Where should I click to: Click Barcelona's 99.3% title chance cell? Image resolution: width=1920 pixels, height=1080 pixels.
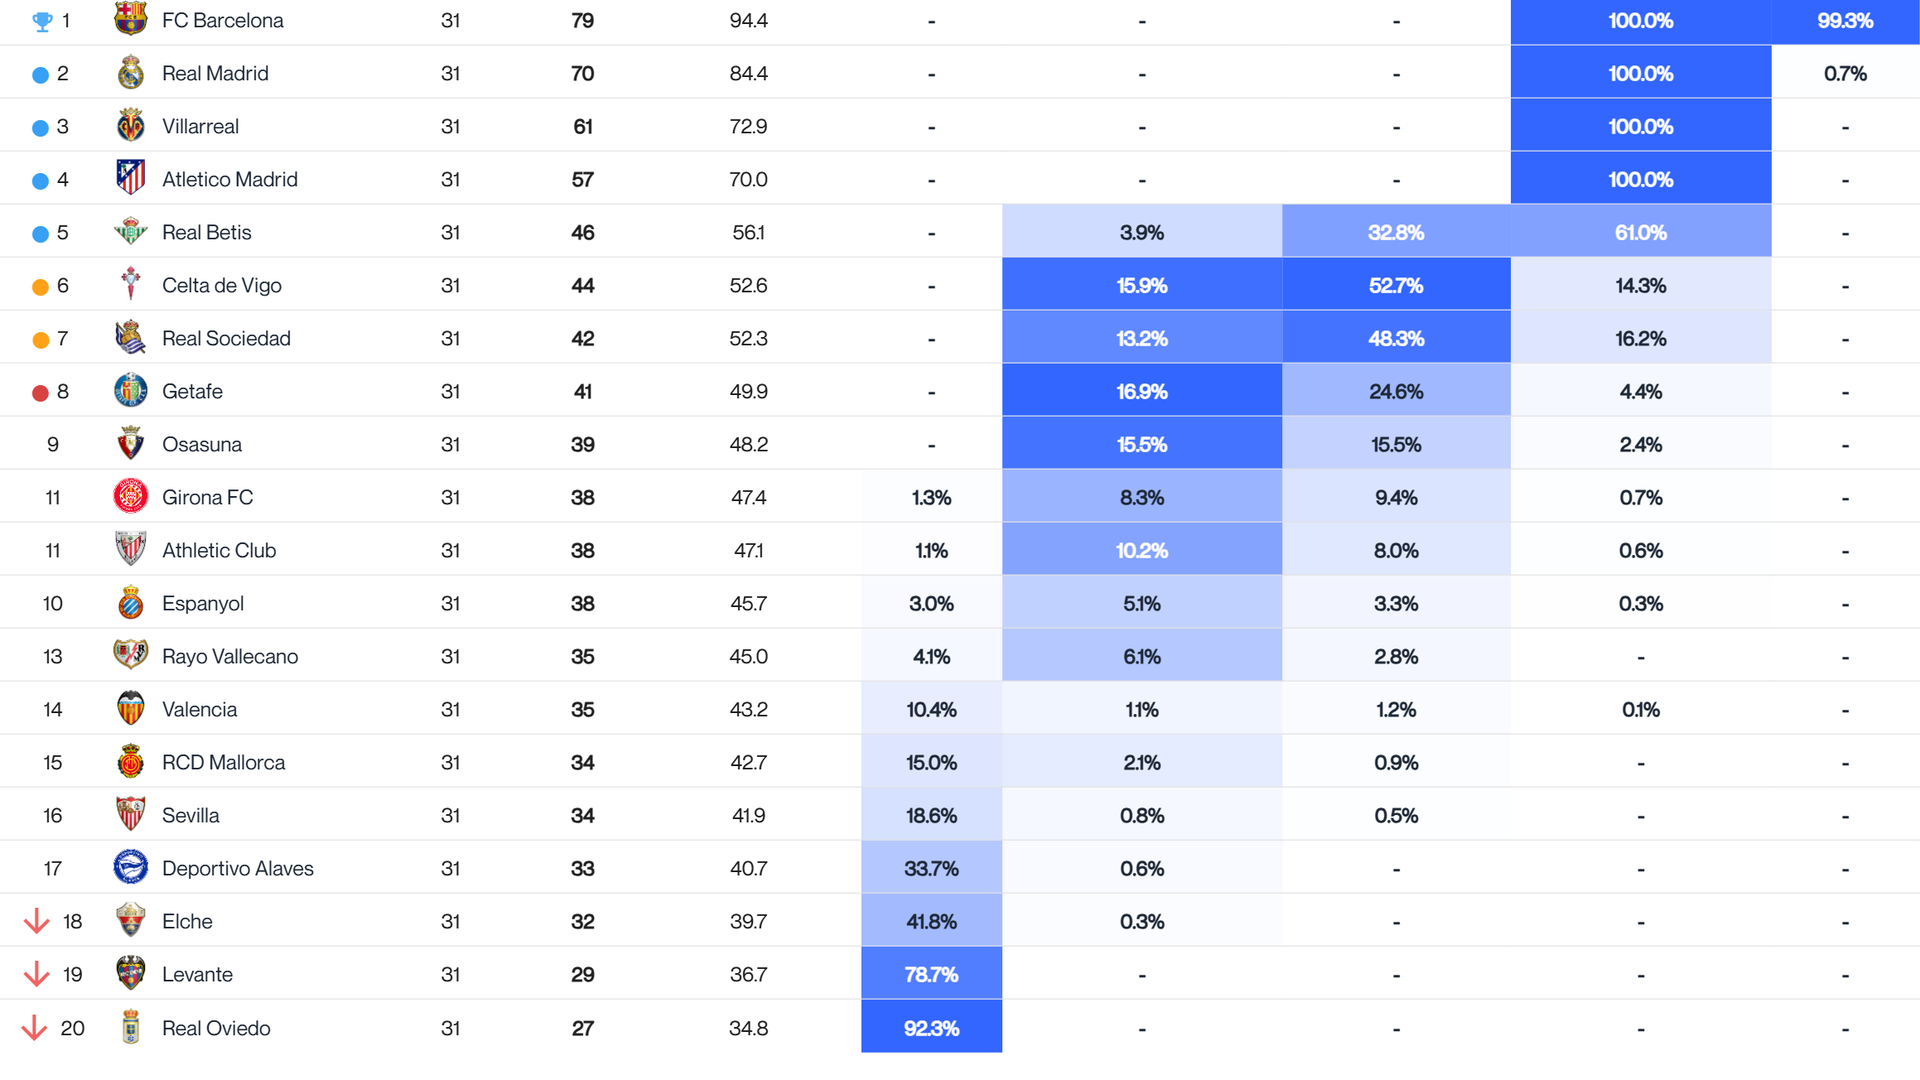[x=1844, y=21]
